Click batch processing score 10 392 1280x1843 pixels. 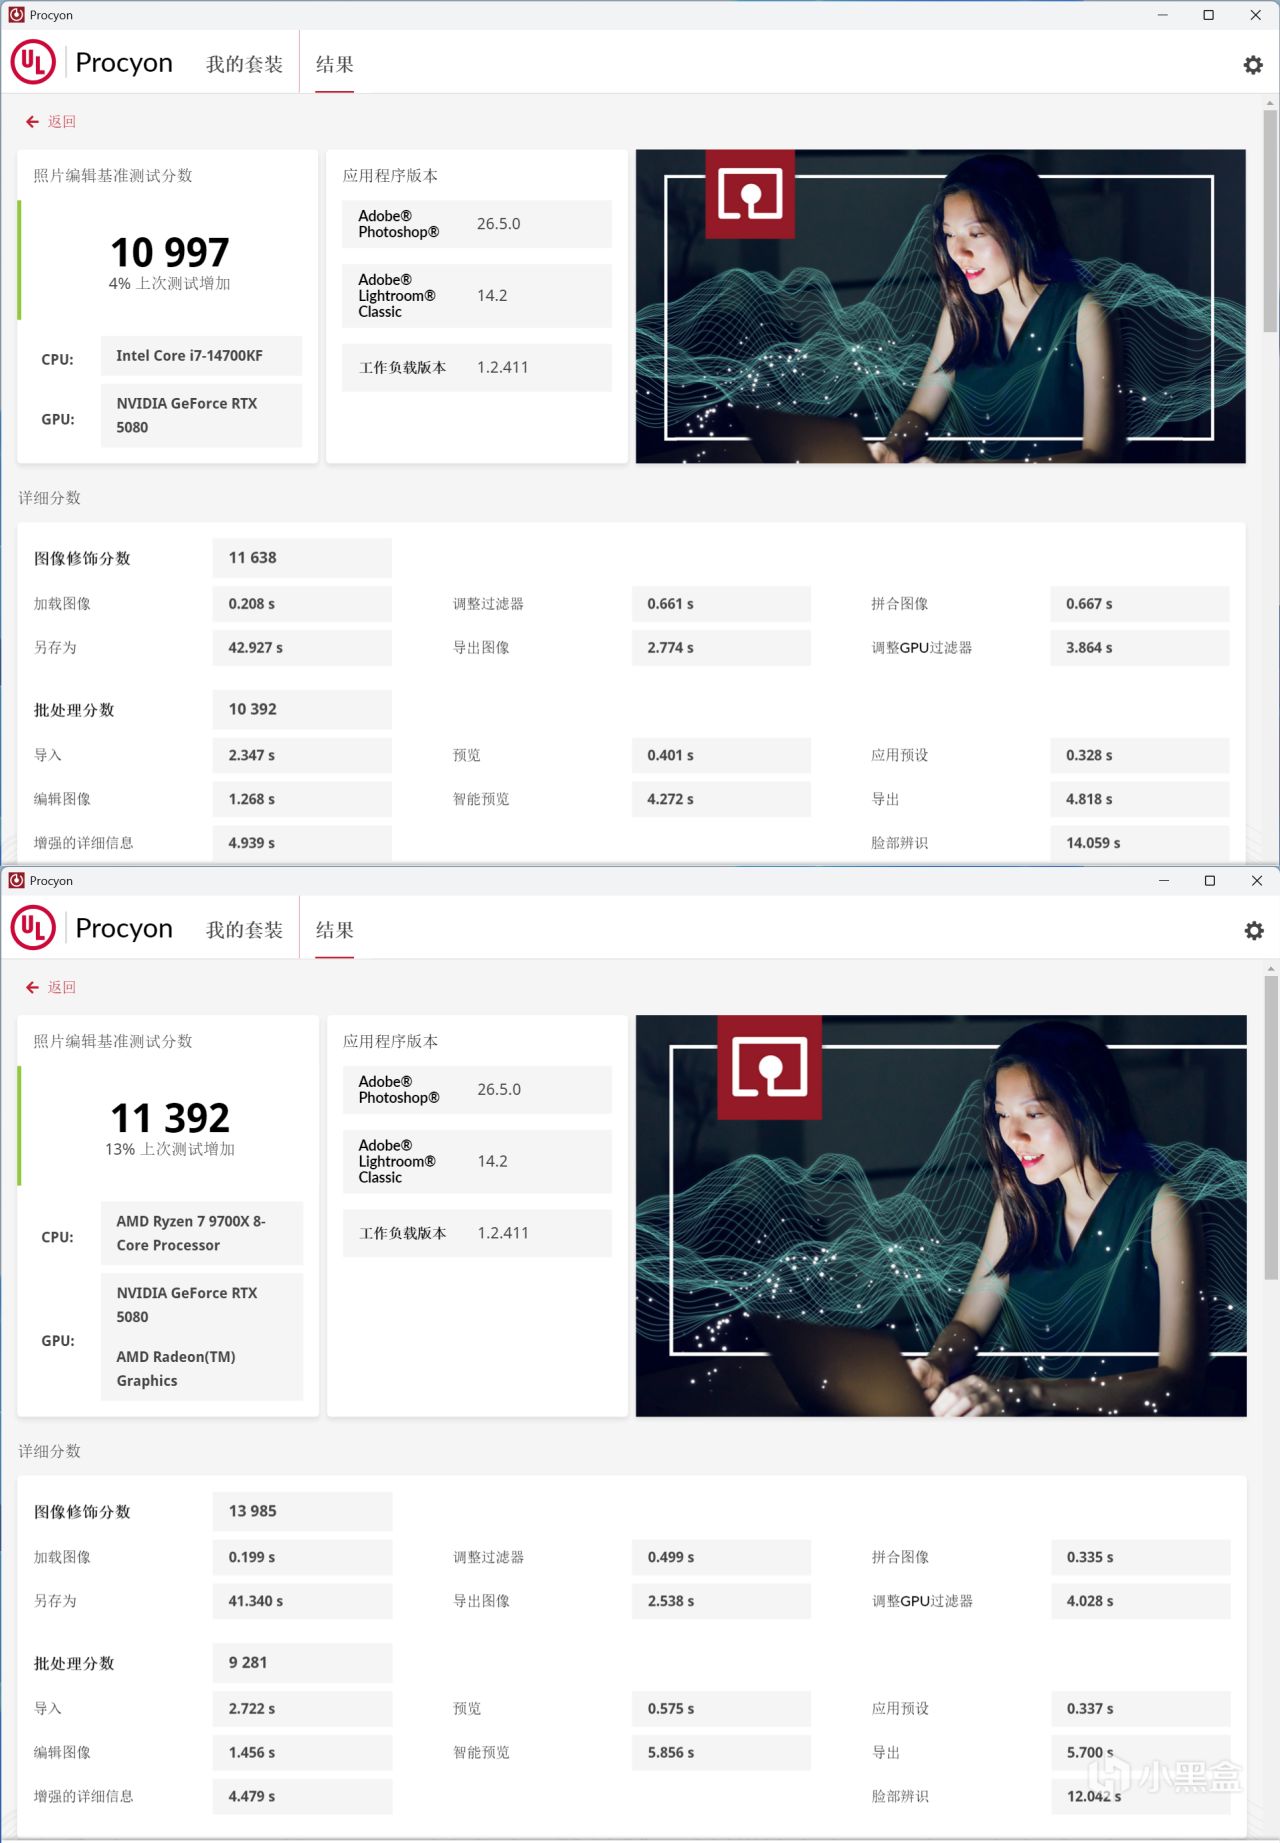click(x=302, y=709)
